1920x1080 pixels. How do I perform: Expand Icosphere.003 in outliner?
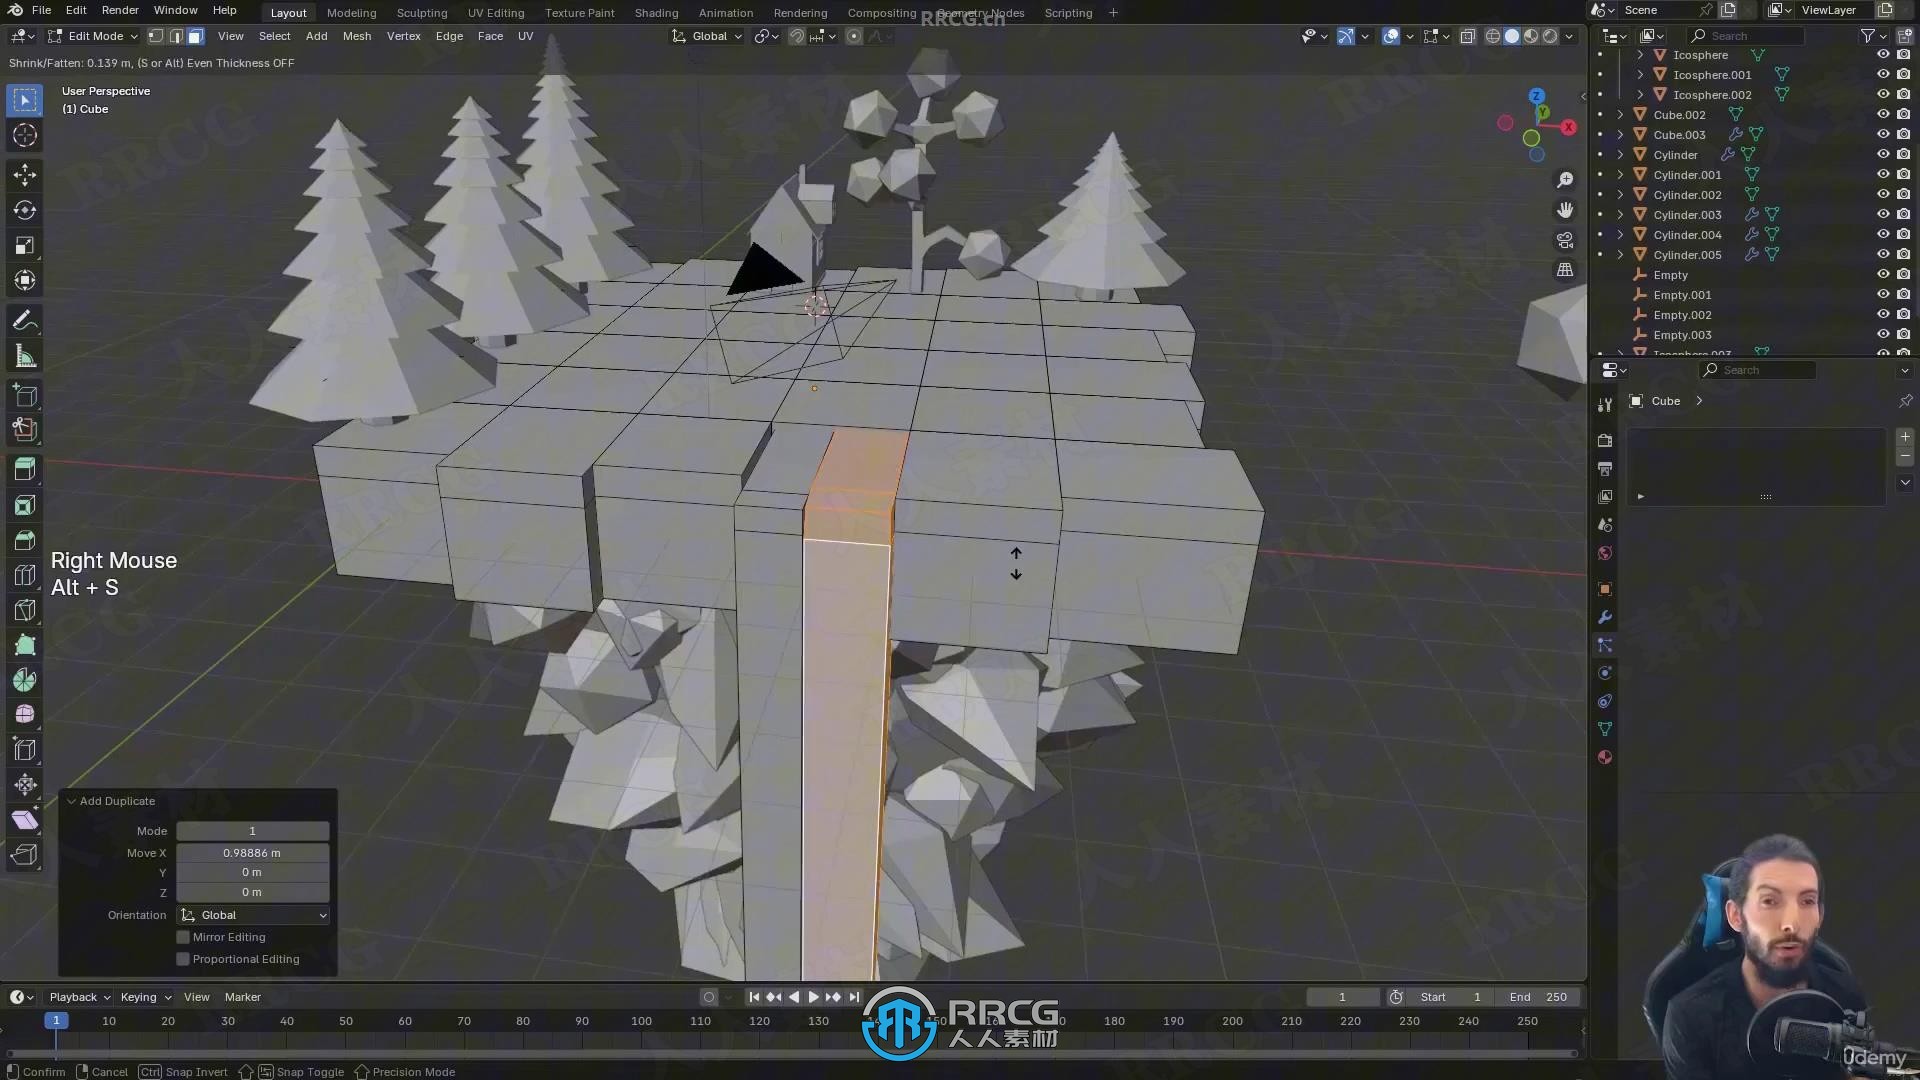click(1621, 352)
